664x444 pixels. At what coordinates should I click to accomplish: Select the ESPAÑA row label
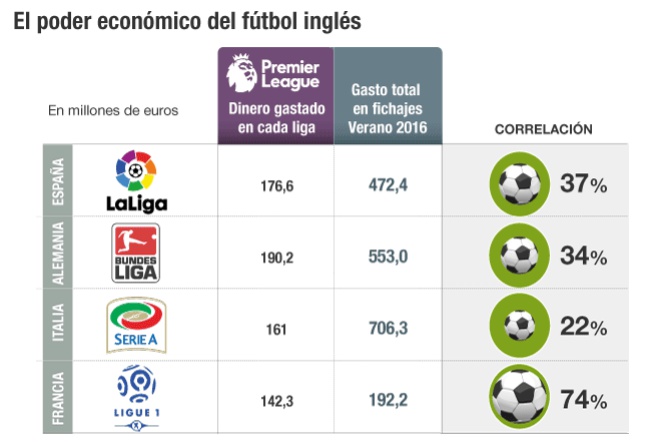tap(58, 181)
